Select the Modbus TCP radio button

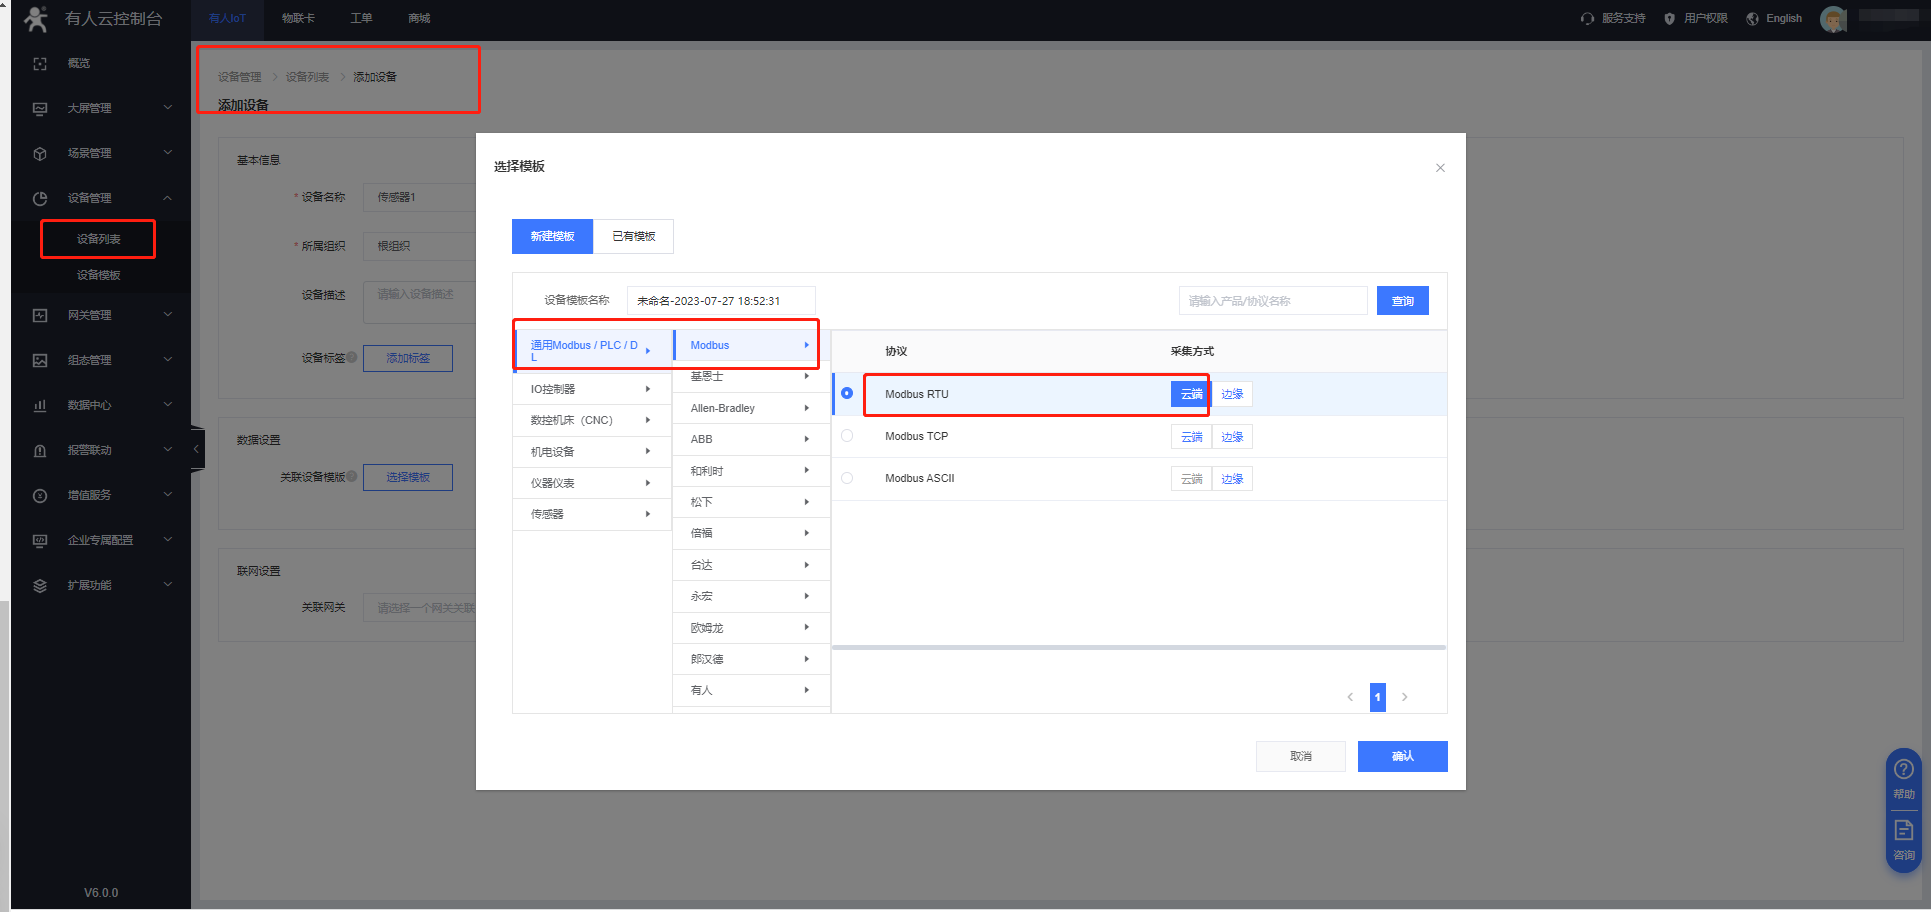point(847,436)
